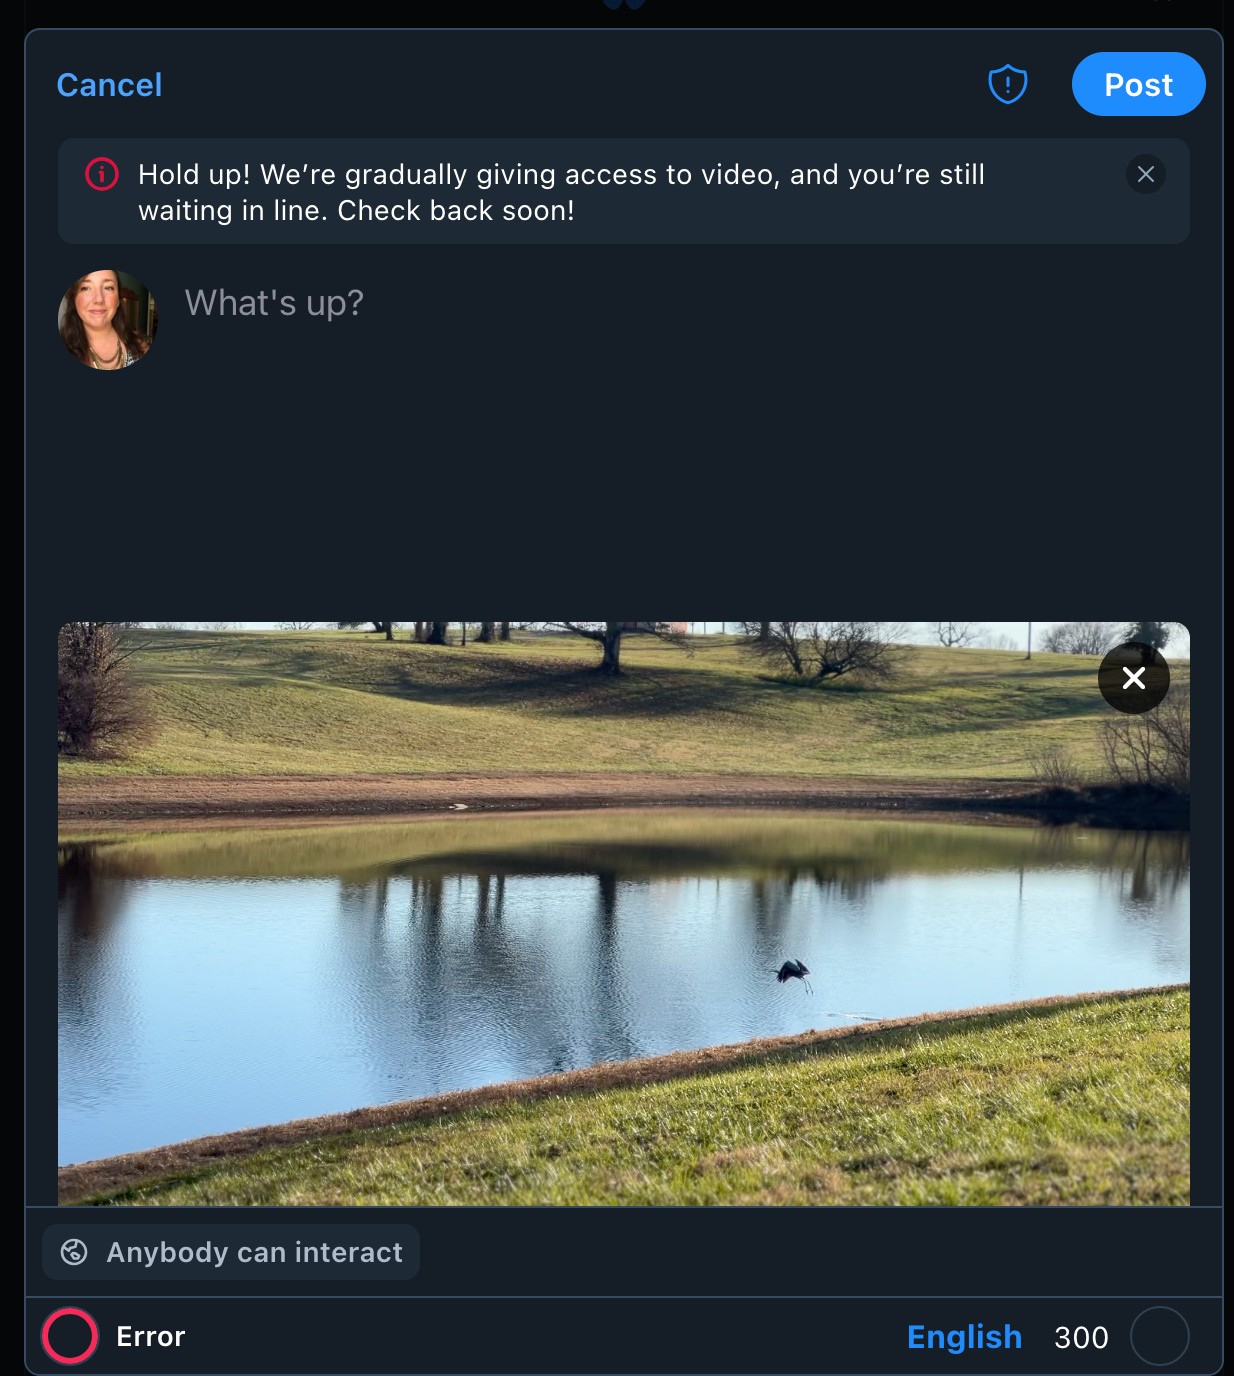Screen dimensions: 1234x1376
Task: Click the empty compose area below placeholder
Action: pyautogui.click(x=620, y=470)
